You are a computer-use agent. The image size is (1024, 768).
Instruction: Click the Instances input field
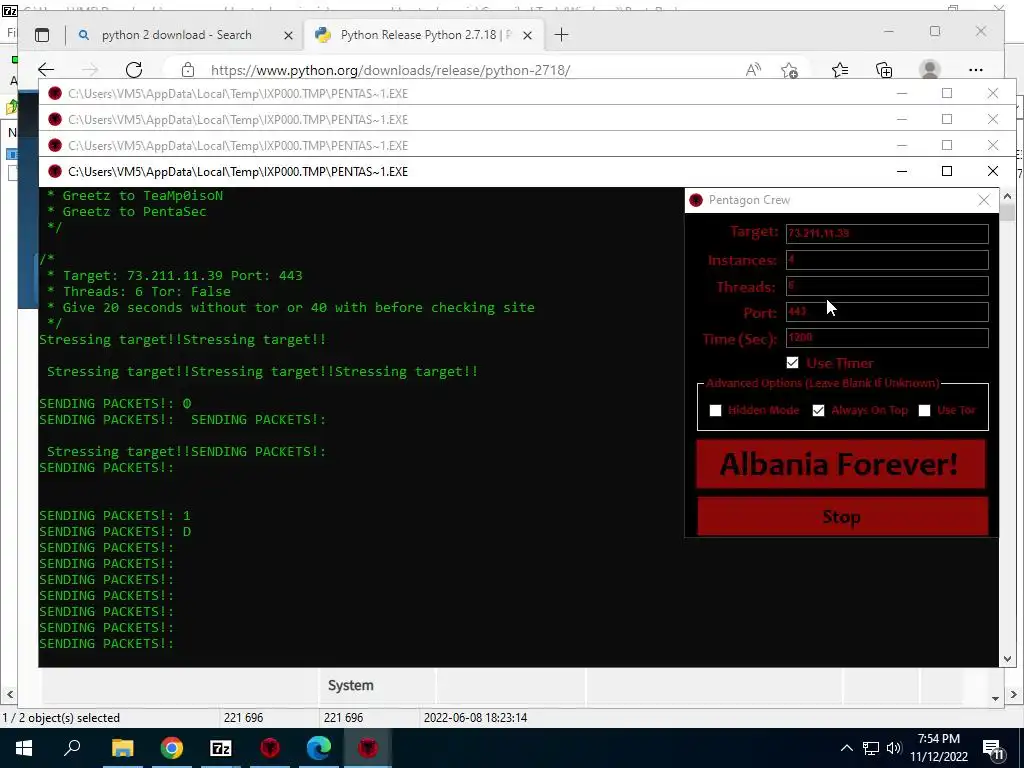pos(887,259)
